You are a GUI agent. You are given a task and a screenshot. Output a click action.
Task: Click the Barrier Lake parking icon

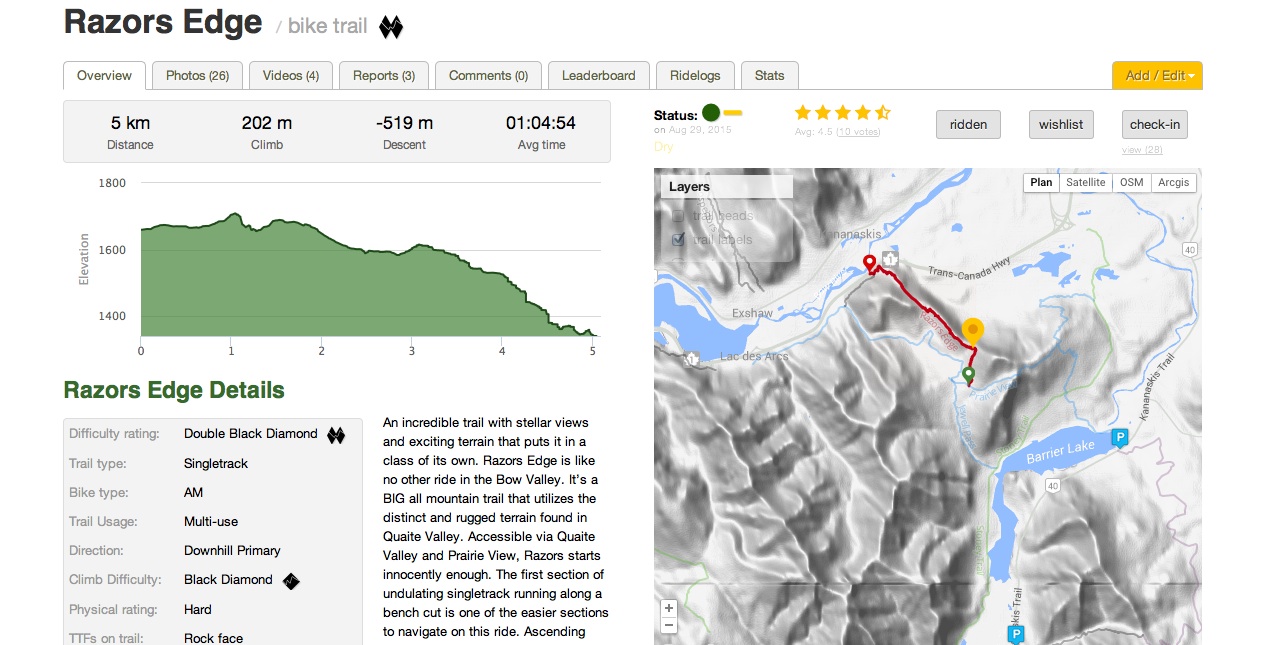coord(1120,437)
